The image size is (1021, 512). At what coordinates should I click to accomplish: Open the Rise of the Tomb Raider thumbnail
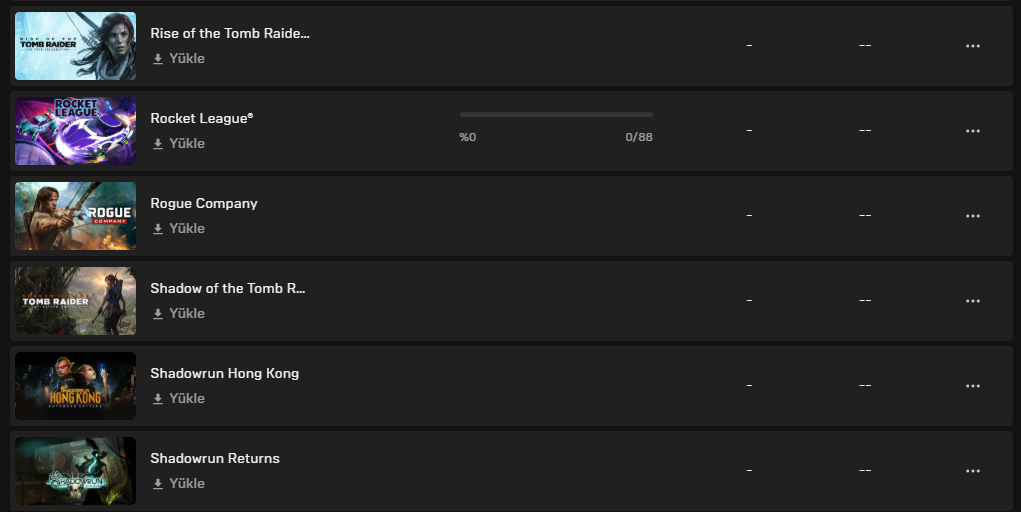[x=76, y=46]
